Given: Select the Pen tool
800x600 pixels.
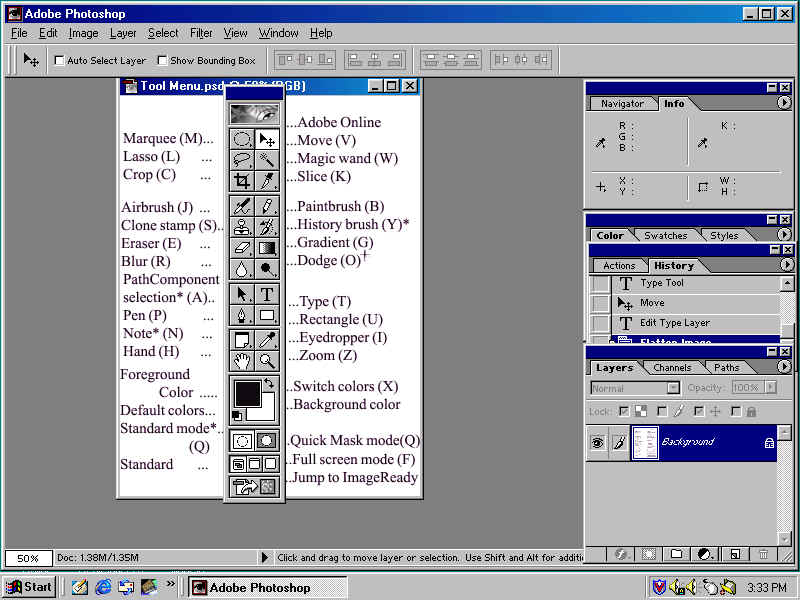Looking at the screenshot, I should tap(242, 315).
